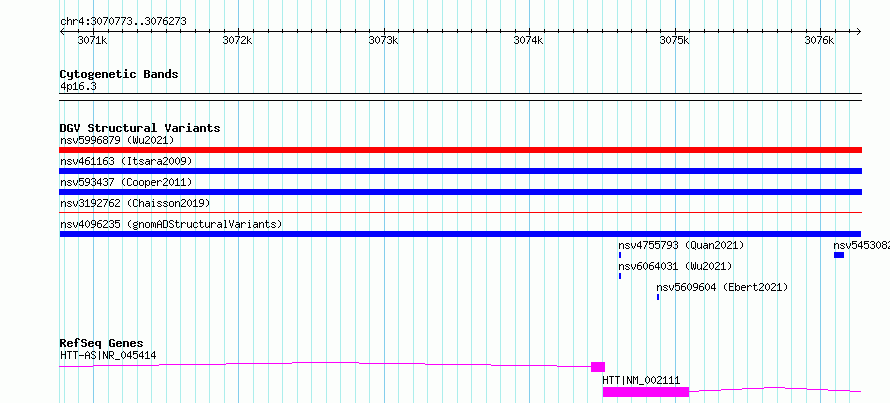The width and height of the screenshot is (890, 403).
Task: Open the nsv5996879 (Wu2021) label
Action: click(117, 140)
